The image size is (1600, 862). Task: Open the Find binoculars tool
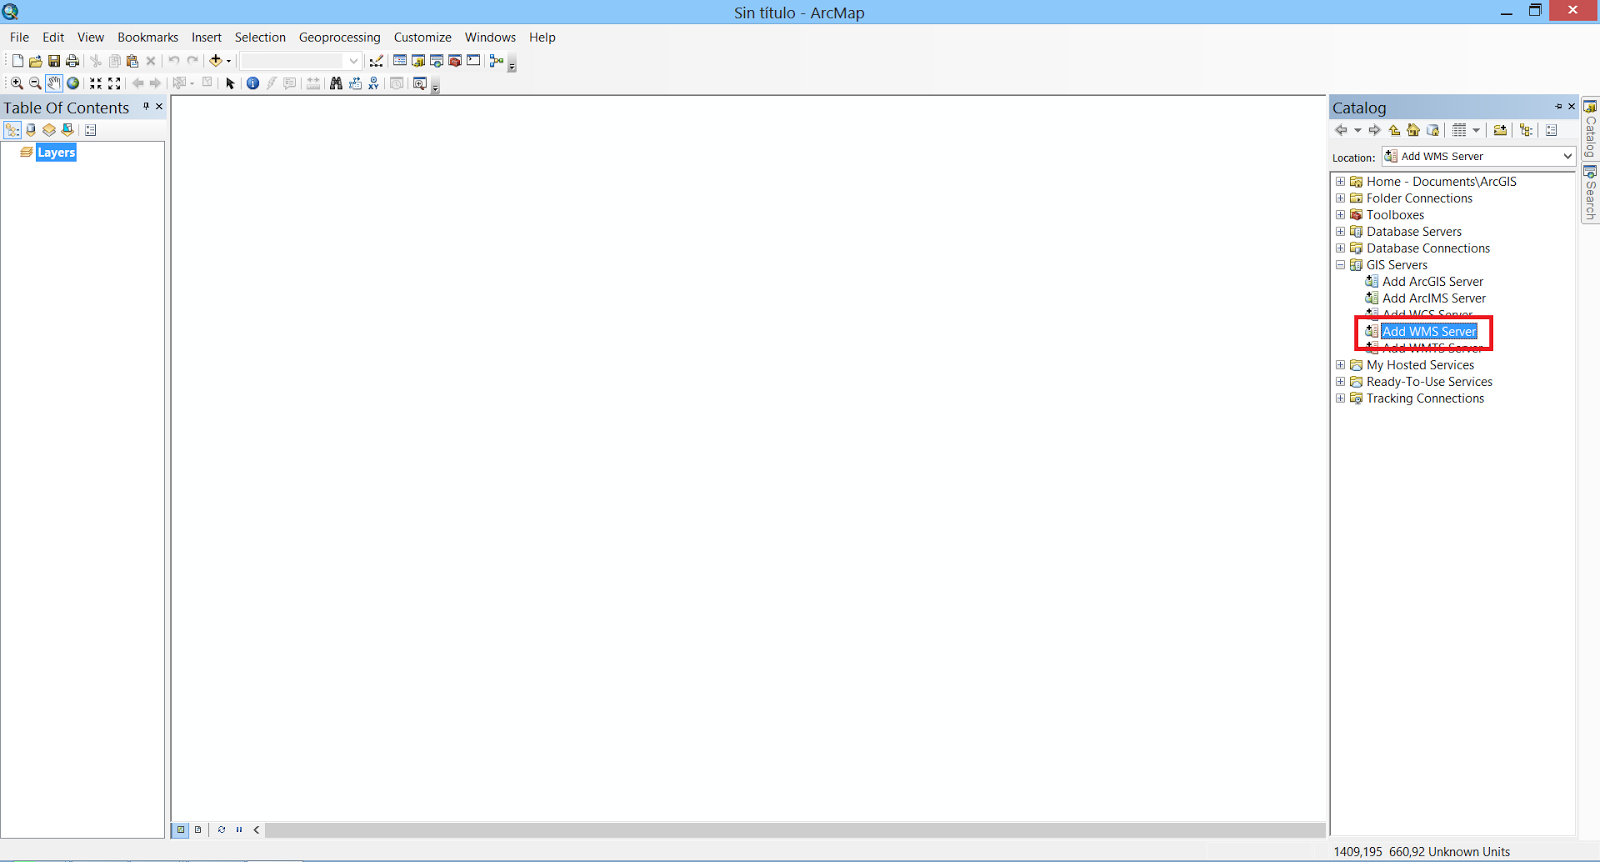(336, 83)
